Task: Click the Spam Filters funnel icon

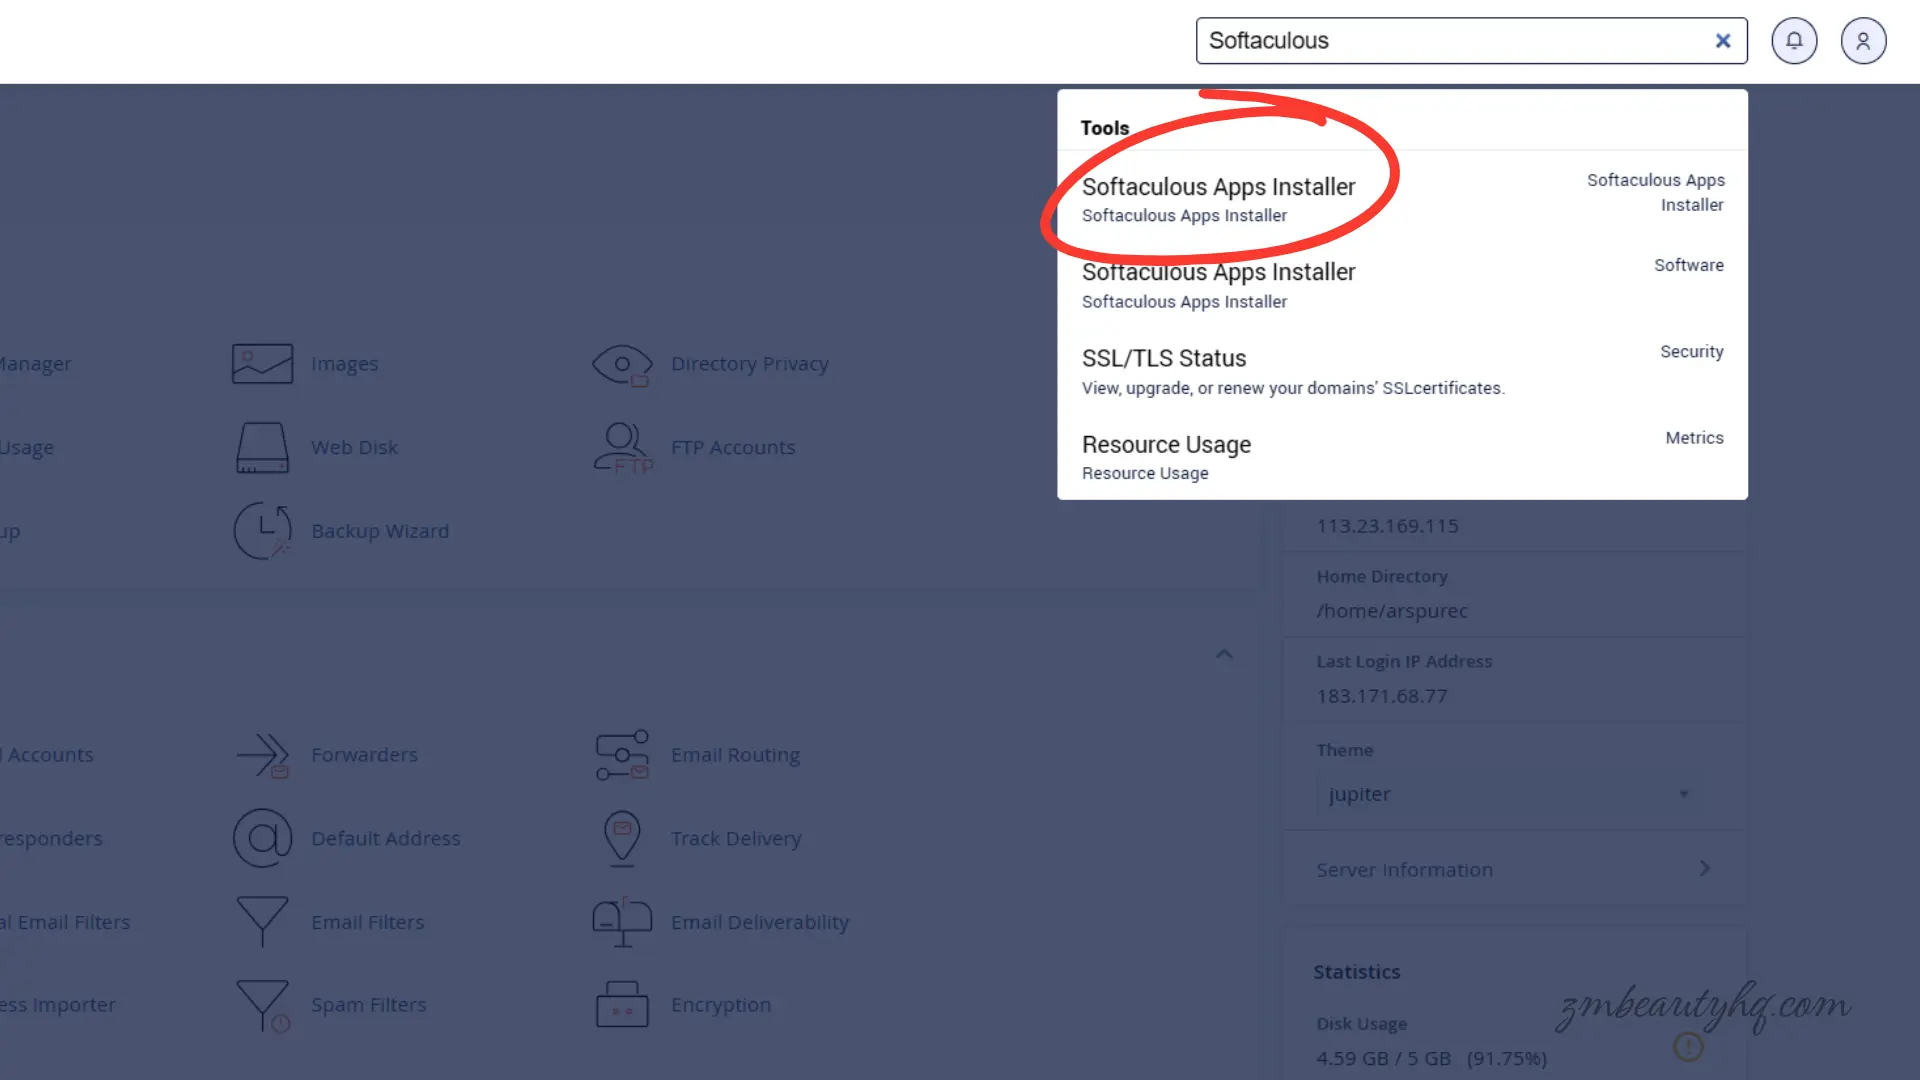Action: pyautogui.click(x=262, y=1005)
